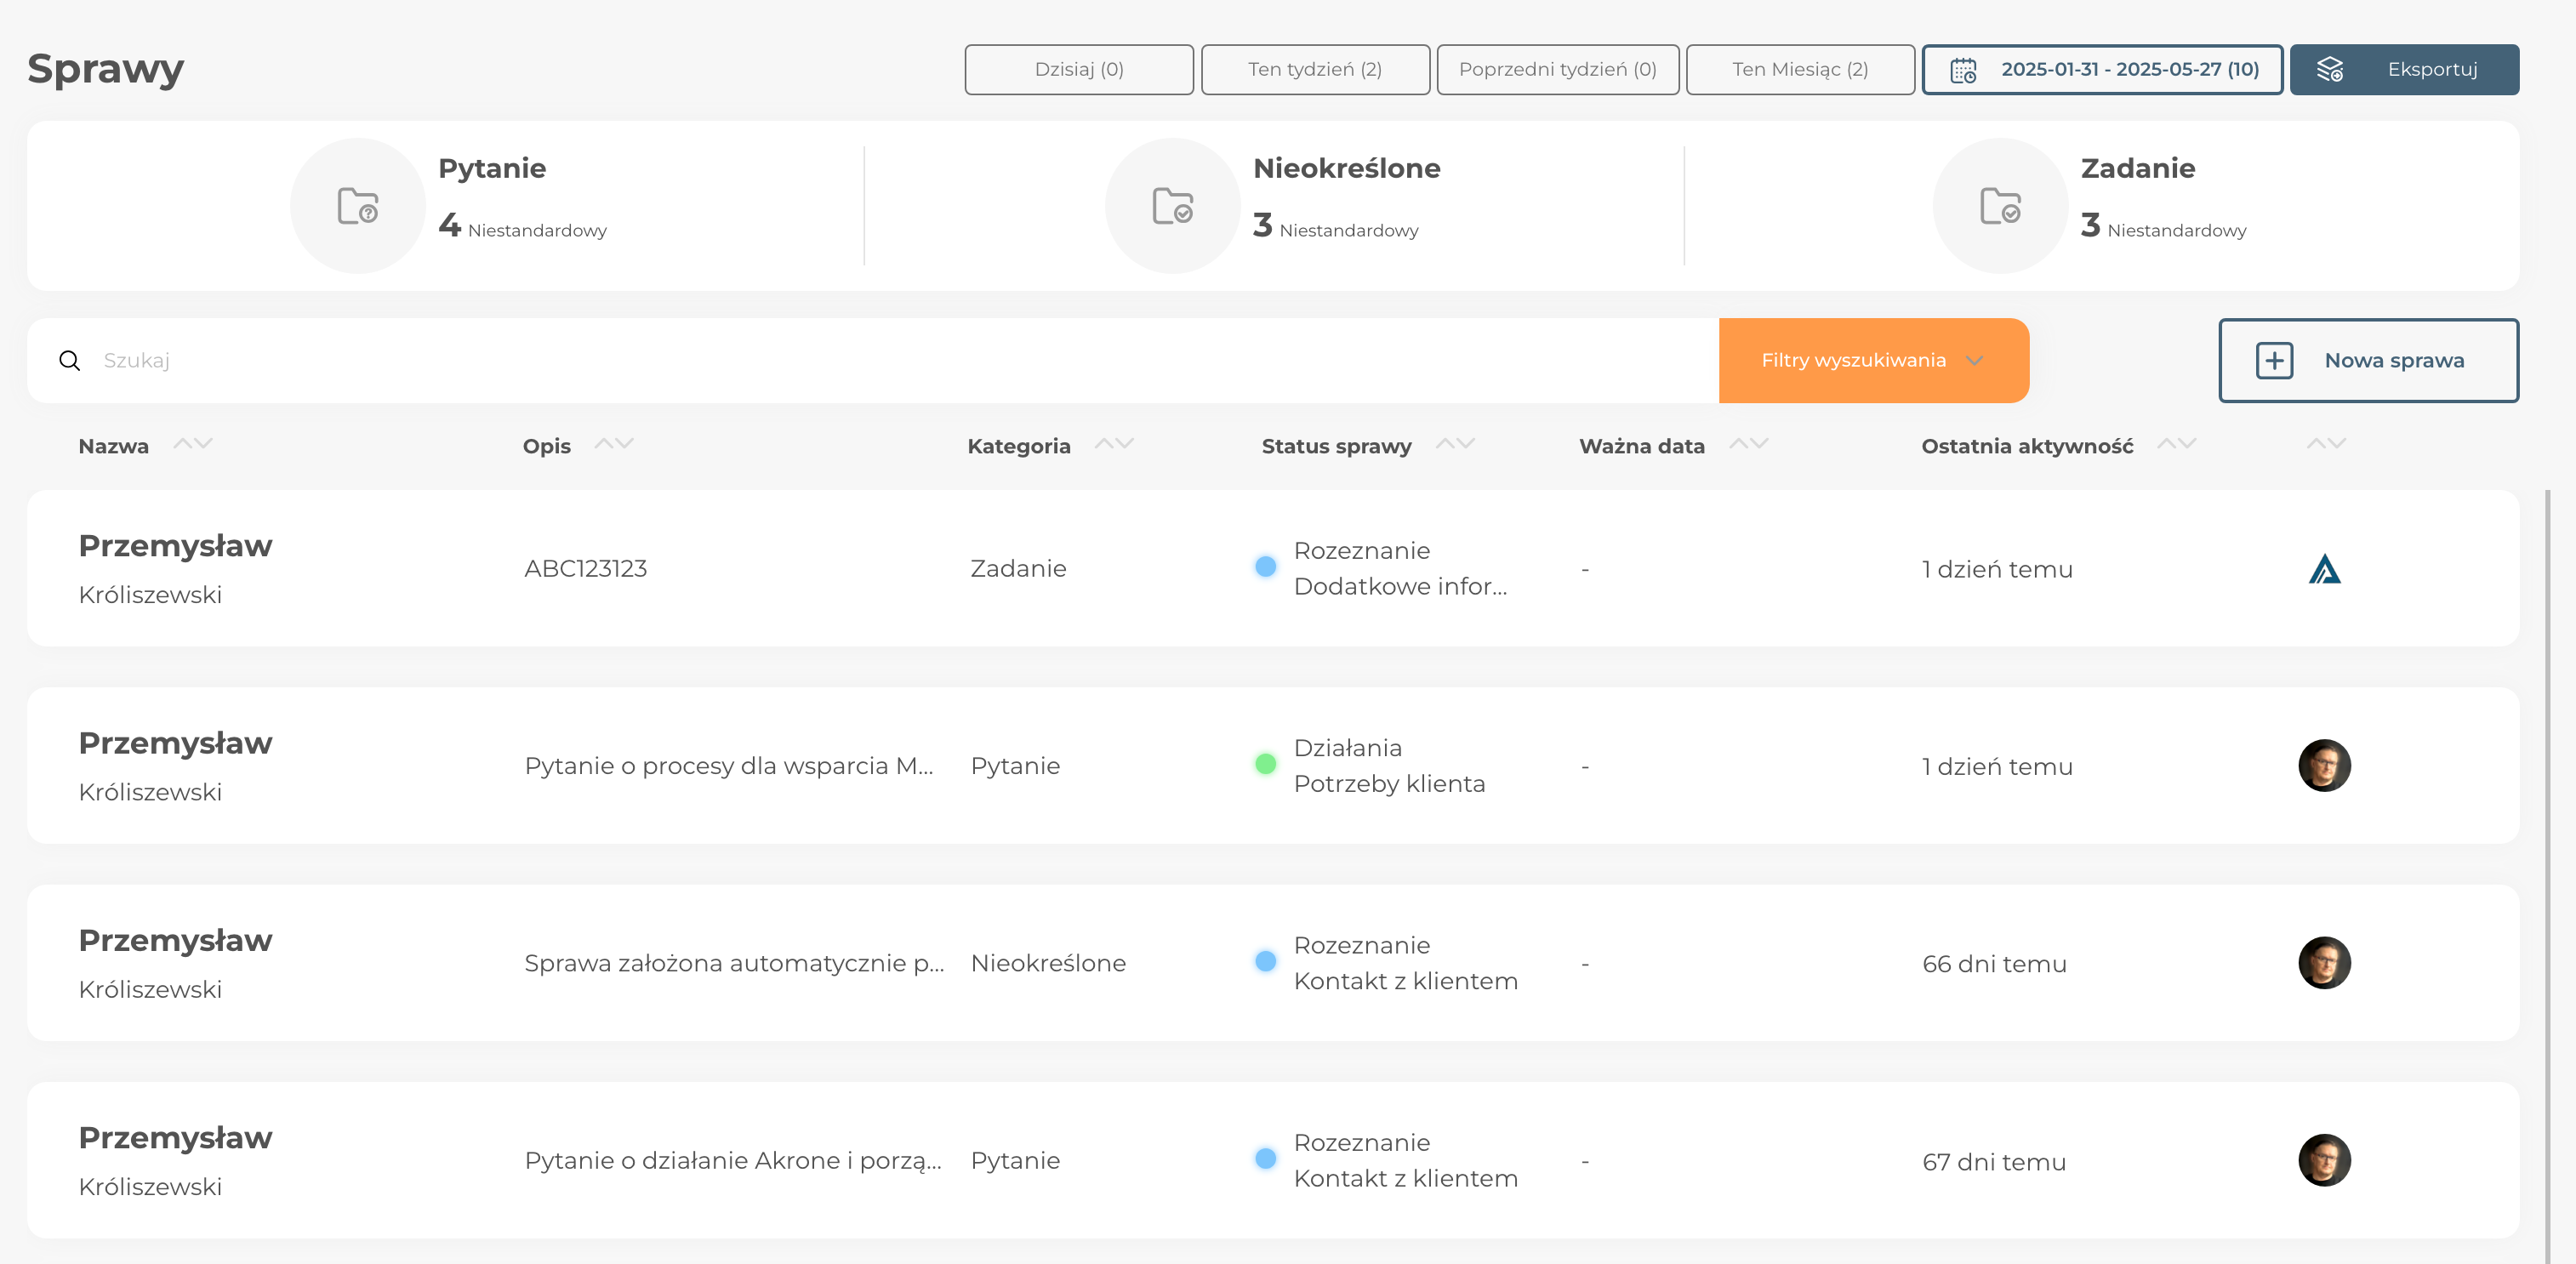Click the Zadanie folder icon

coord(2000,206)
